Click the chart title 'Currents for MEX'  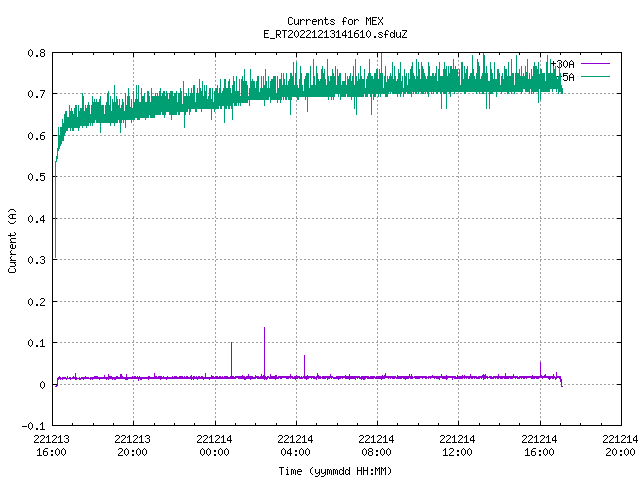(x=335, y=21)
